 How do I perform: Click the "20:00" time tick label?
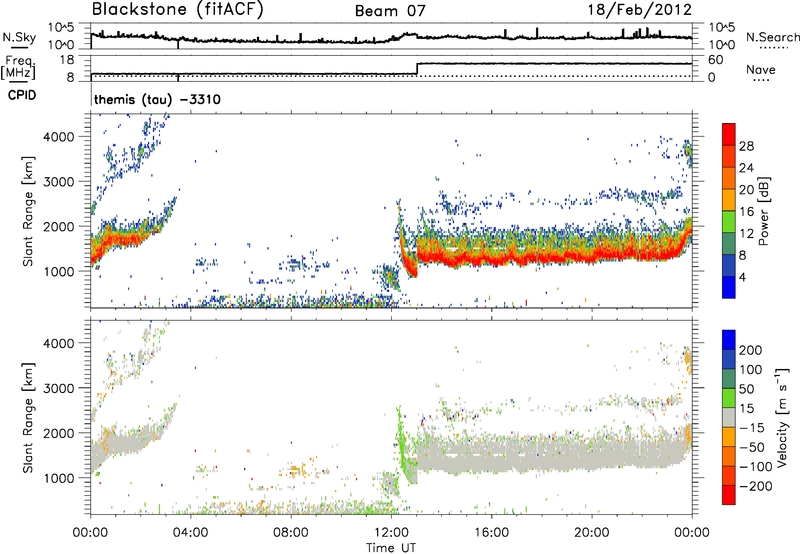tap(592, 533)
